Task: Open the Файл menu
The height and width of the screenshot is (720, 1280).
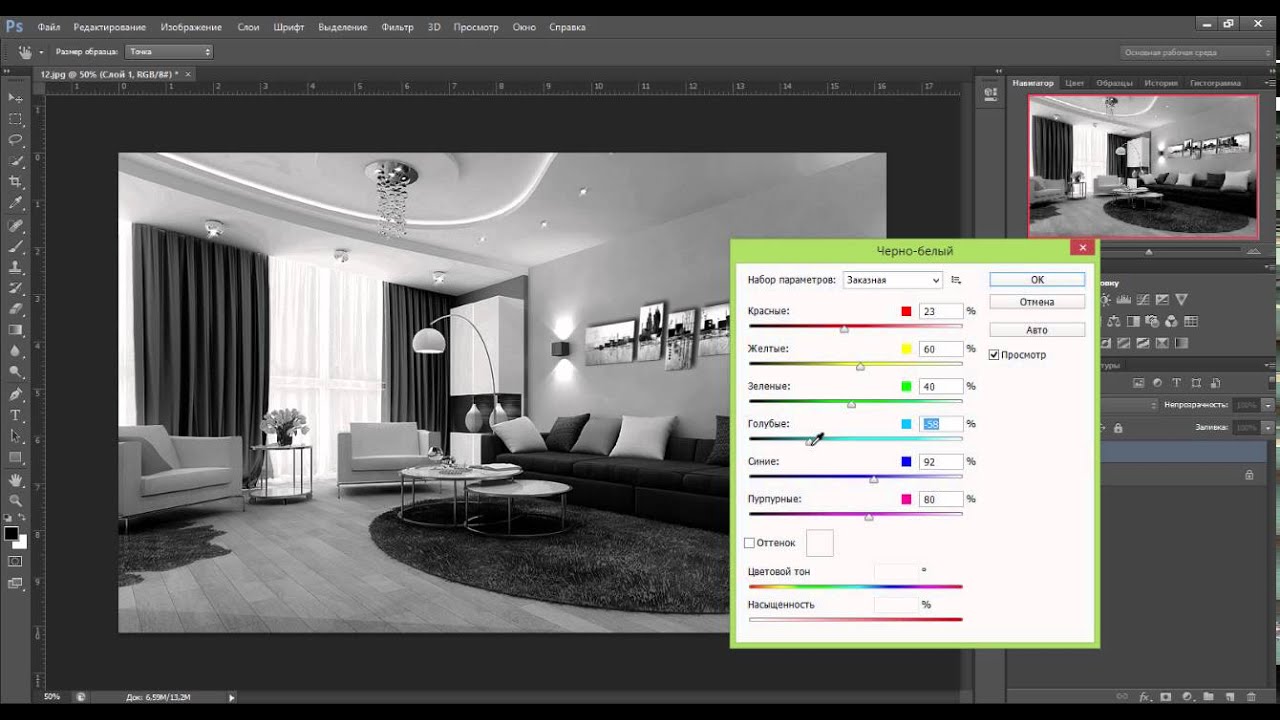Action: 49,27
